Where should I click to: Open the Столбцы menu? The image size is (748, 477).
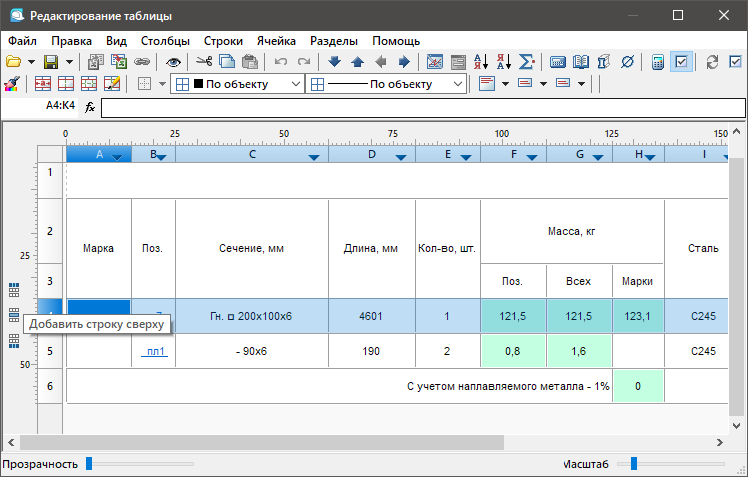tap(165, 41)
